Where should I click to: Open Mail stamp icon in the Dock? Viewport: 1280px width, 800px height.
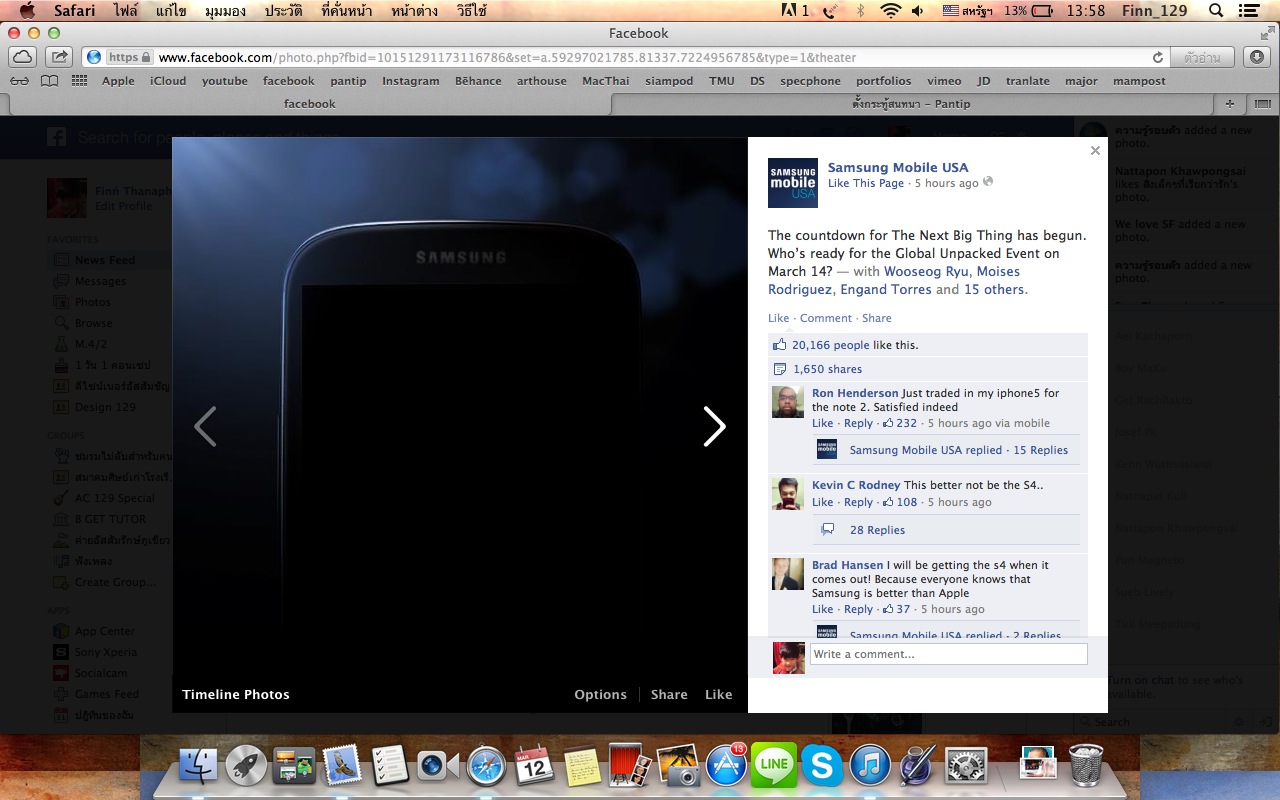point(342,766)
